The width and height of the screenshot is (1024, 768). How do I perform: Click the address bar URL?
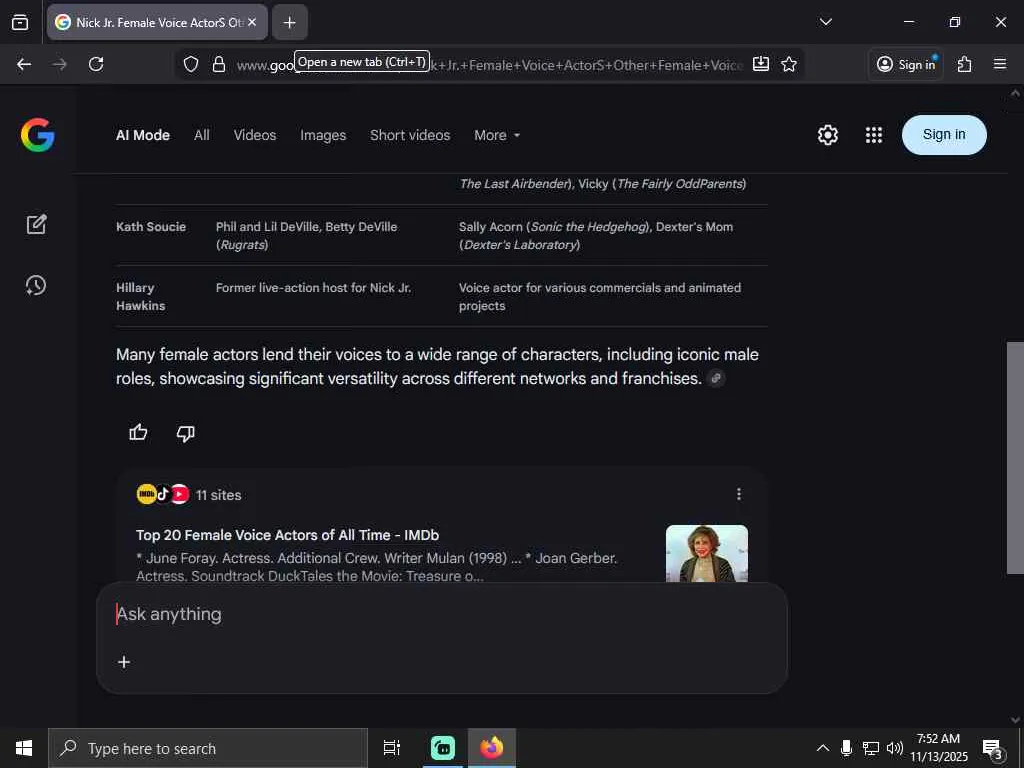coord(490,65)
